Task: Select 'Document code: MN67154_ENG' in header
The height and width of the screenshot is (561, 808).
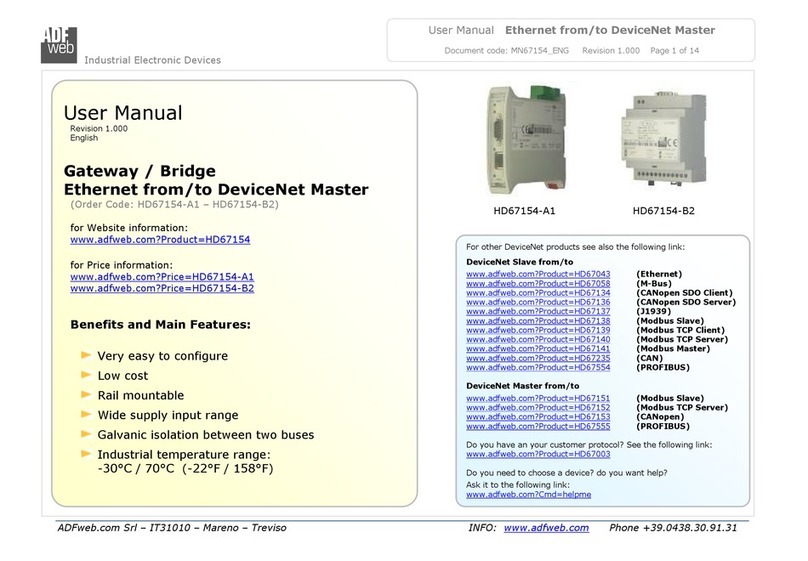Action: (x=507, y=50)
